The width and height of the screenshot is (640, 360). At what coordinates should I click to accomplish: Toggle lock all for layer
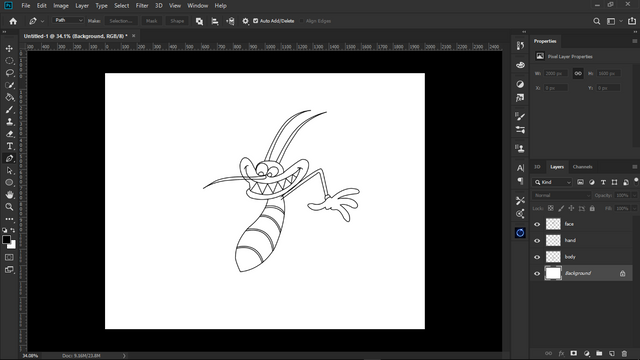pyautogui.click(x=592, y=208)
